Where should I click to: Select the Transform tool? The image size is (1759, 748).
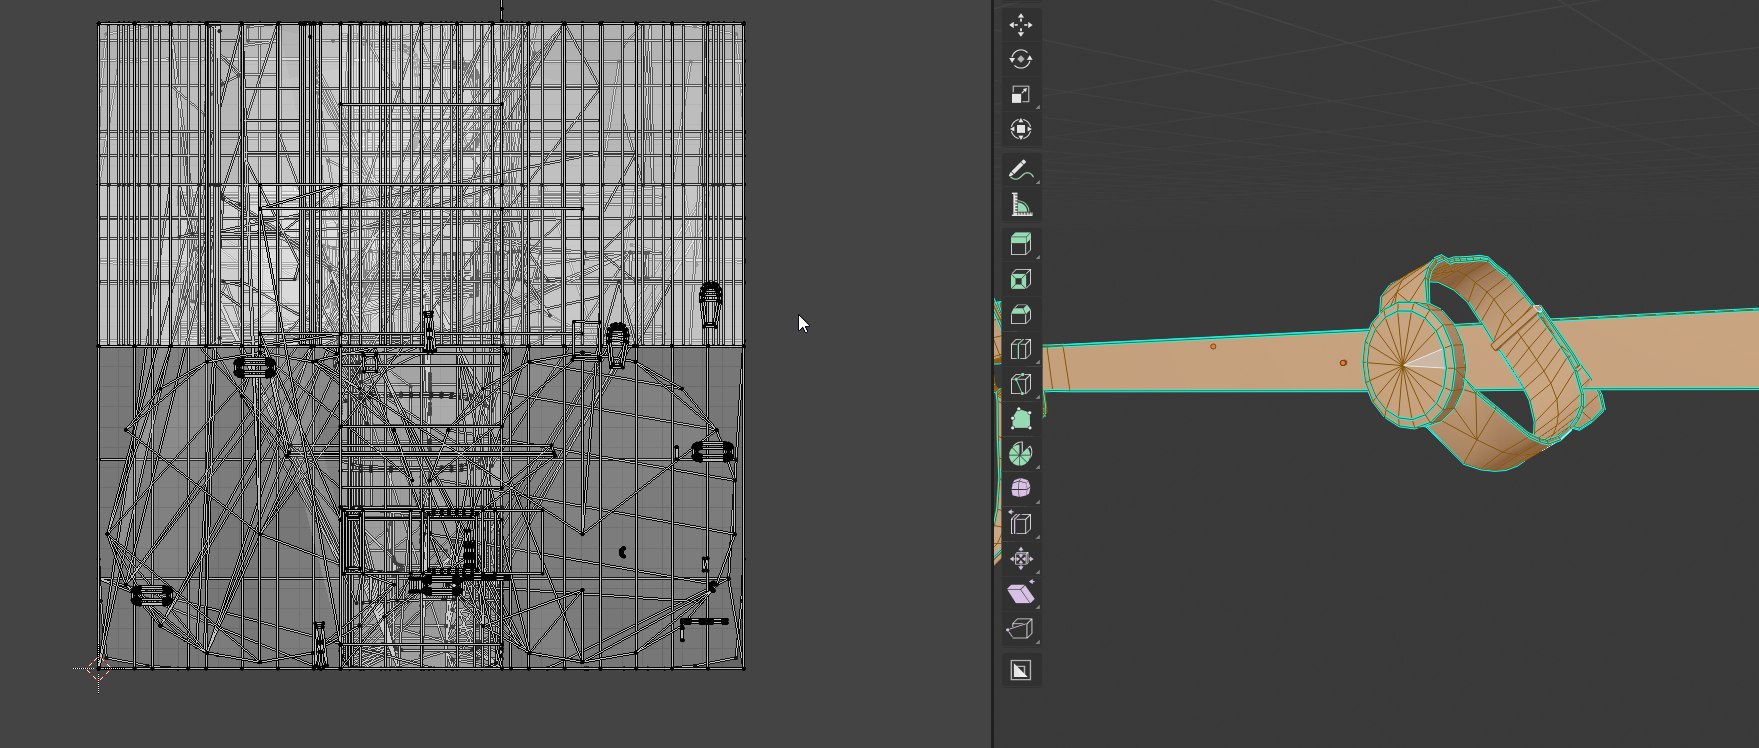(1020, 130)
